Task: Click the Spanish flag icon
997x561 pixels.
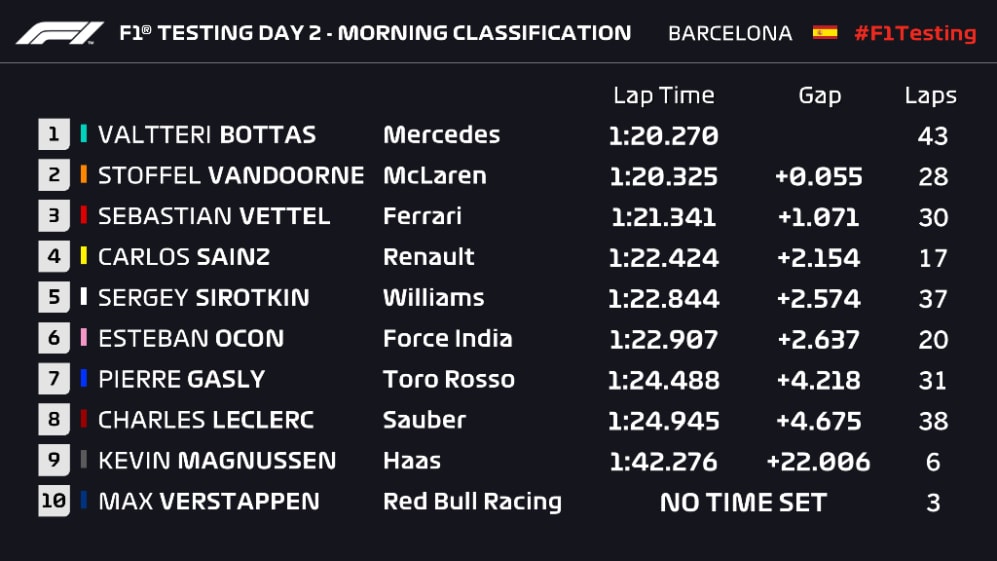Action: coord(825,32)
